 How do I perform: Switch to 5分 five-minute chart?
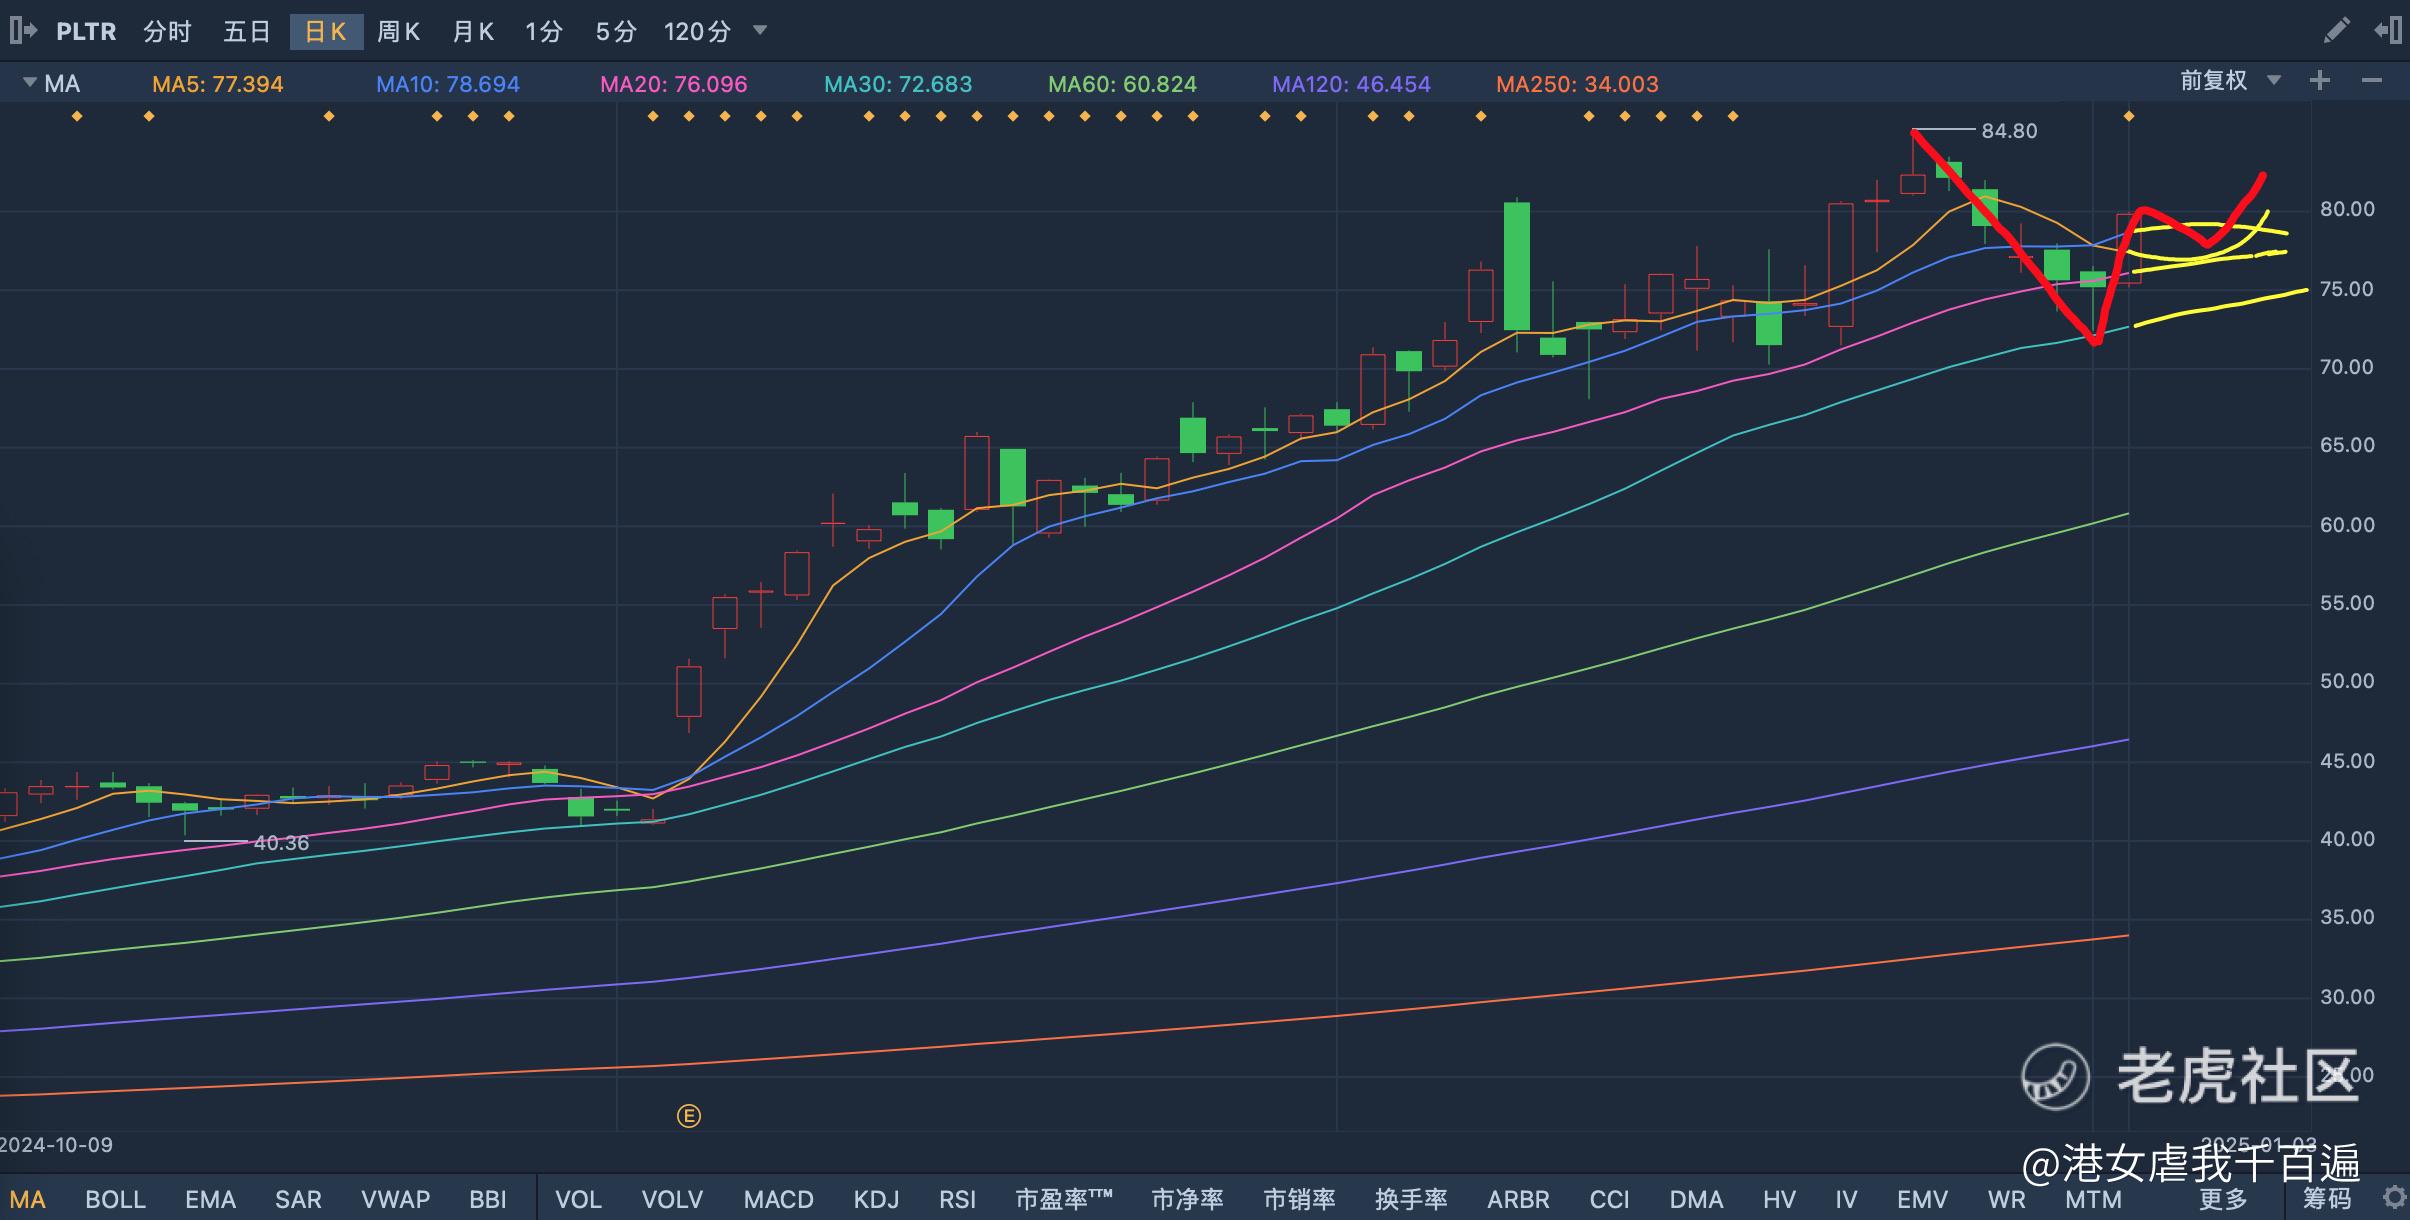(x=616, y=32)
